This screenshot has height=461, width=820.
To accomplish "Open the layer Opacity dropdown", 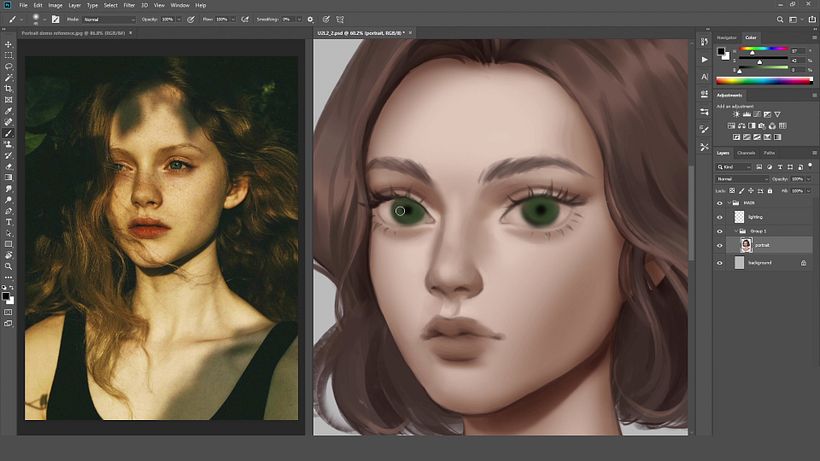I will pyautogui.click(x=808, y=179).
